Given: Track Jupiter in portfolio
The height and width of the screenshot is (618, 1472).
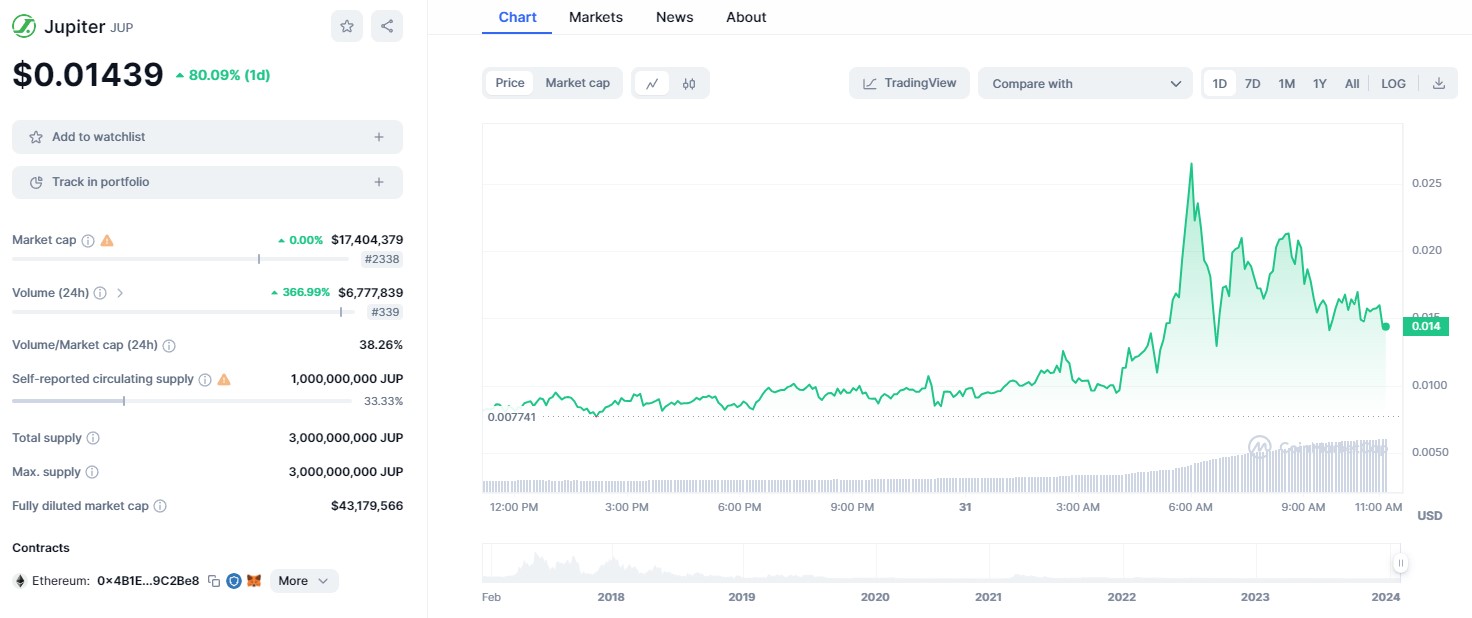Looking at the screenshot, I should pos(207,182).
